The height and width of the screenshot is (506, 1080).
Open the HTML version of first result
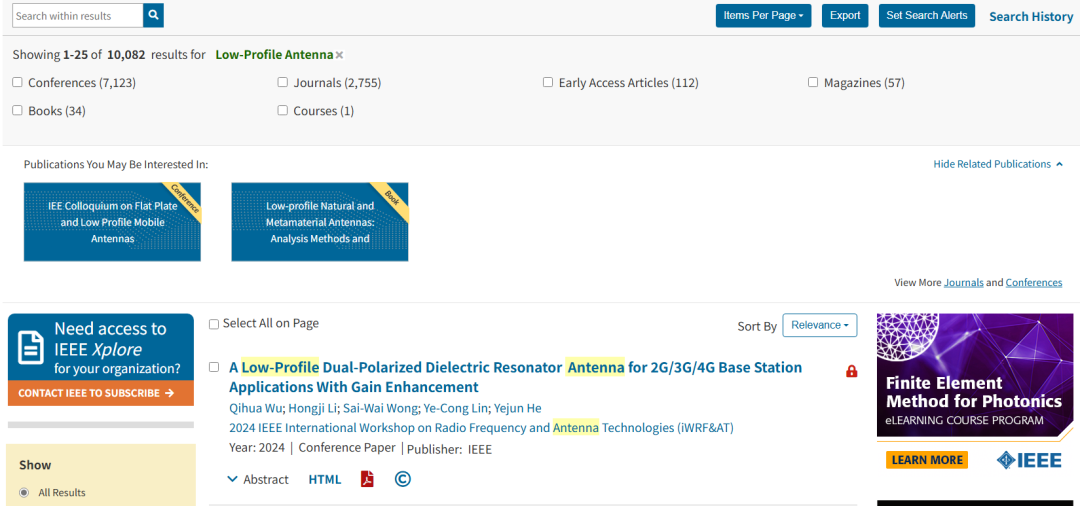click(x=324, y=479)
